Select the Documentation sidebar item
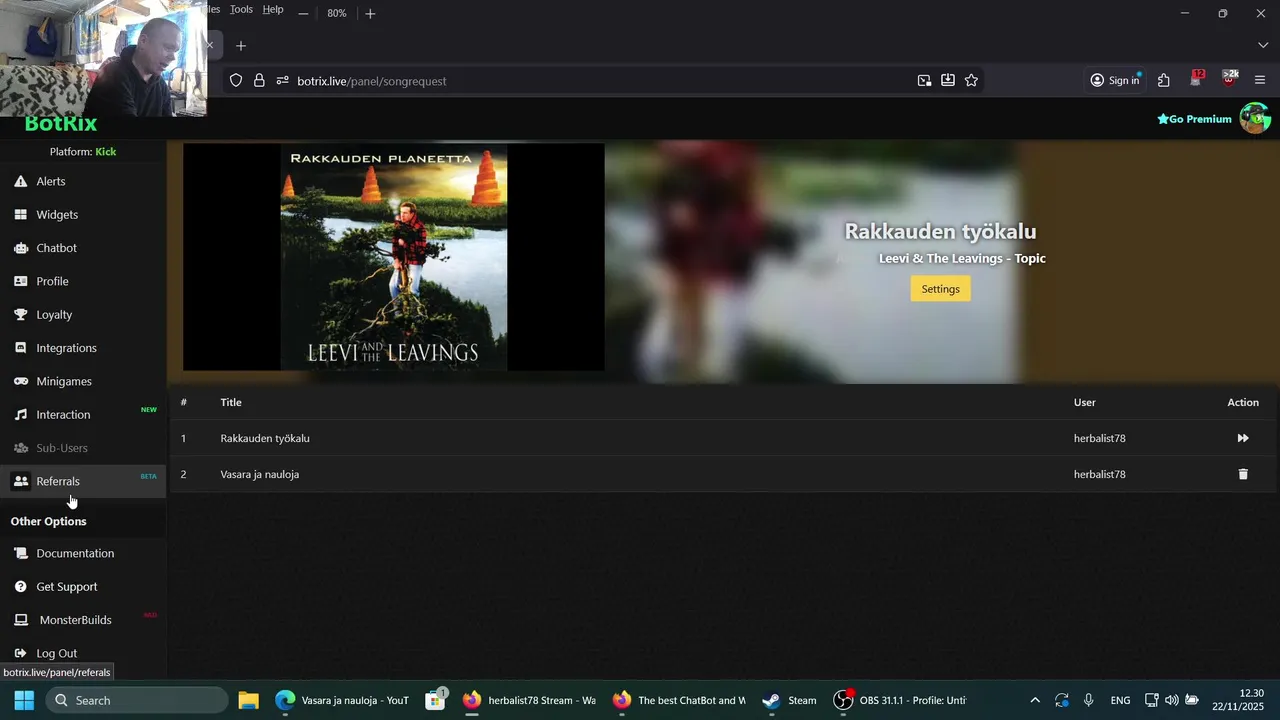 [83, 553]
